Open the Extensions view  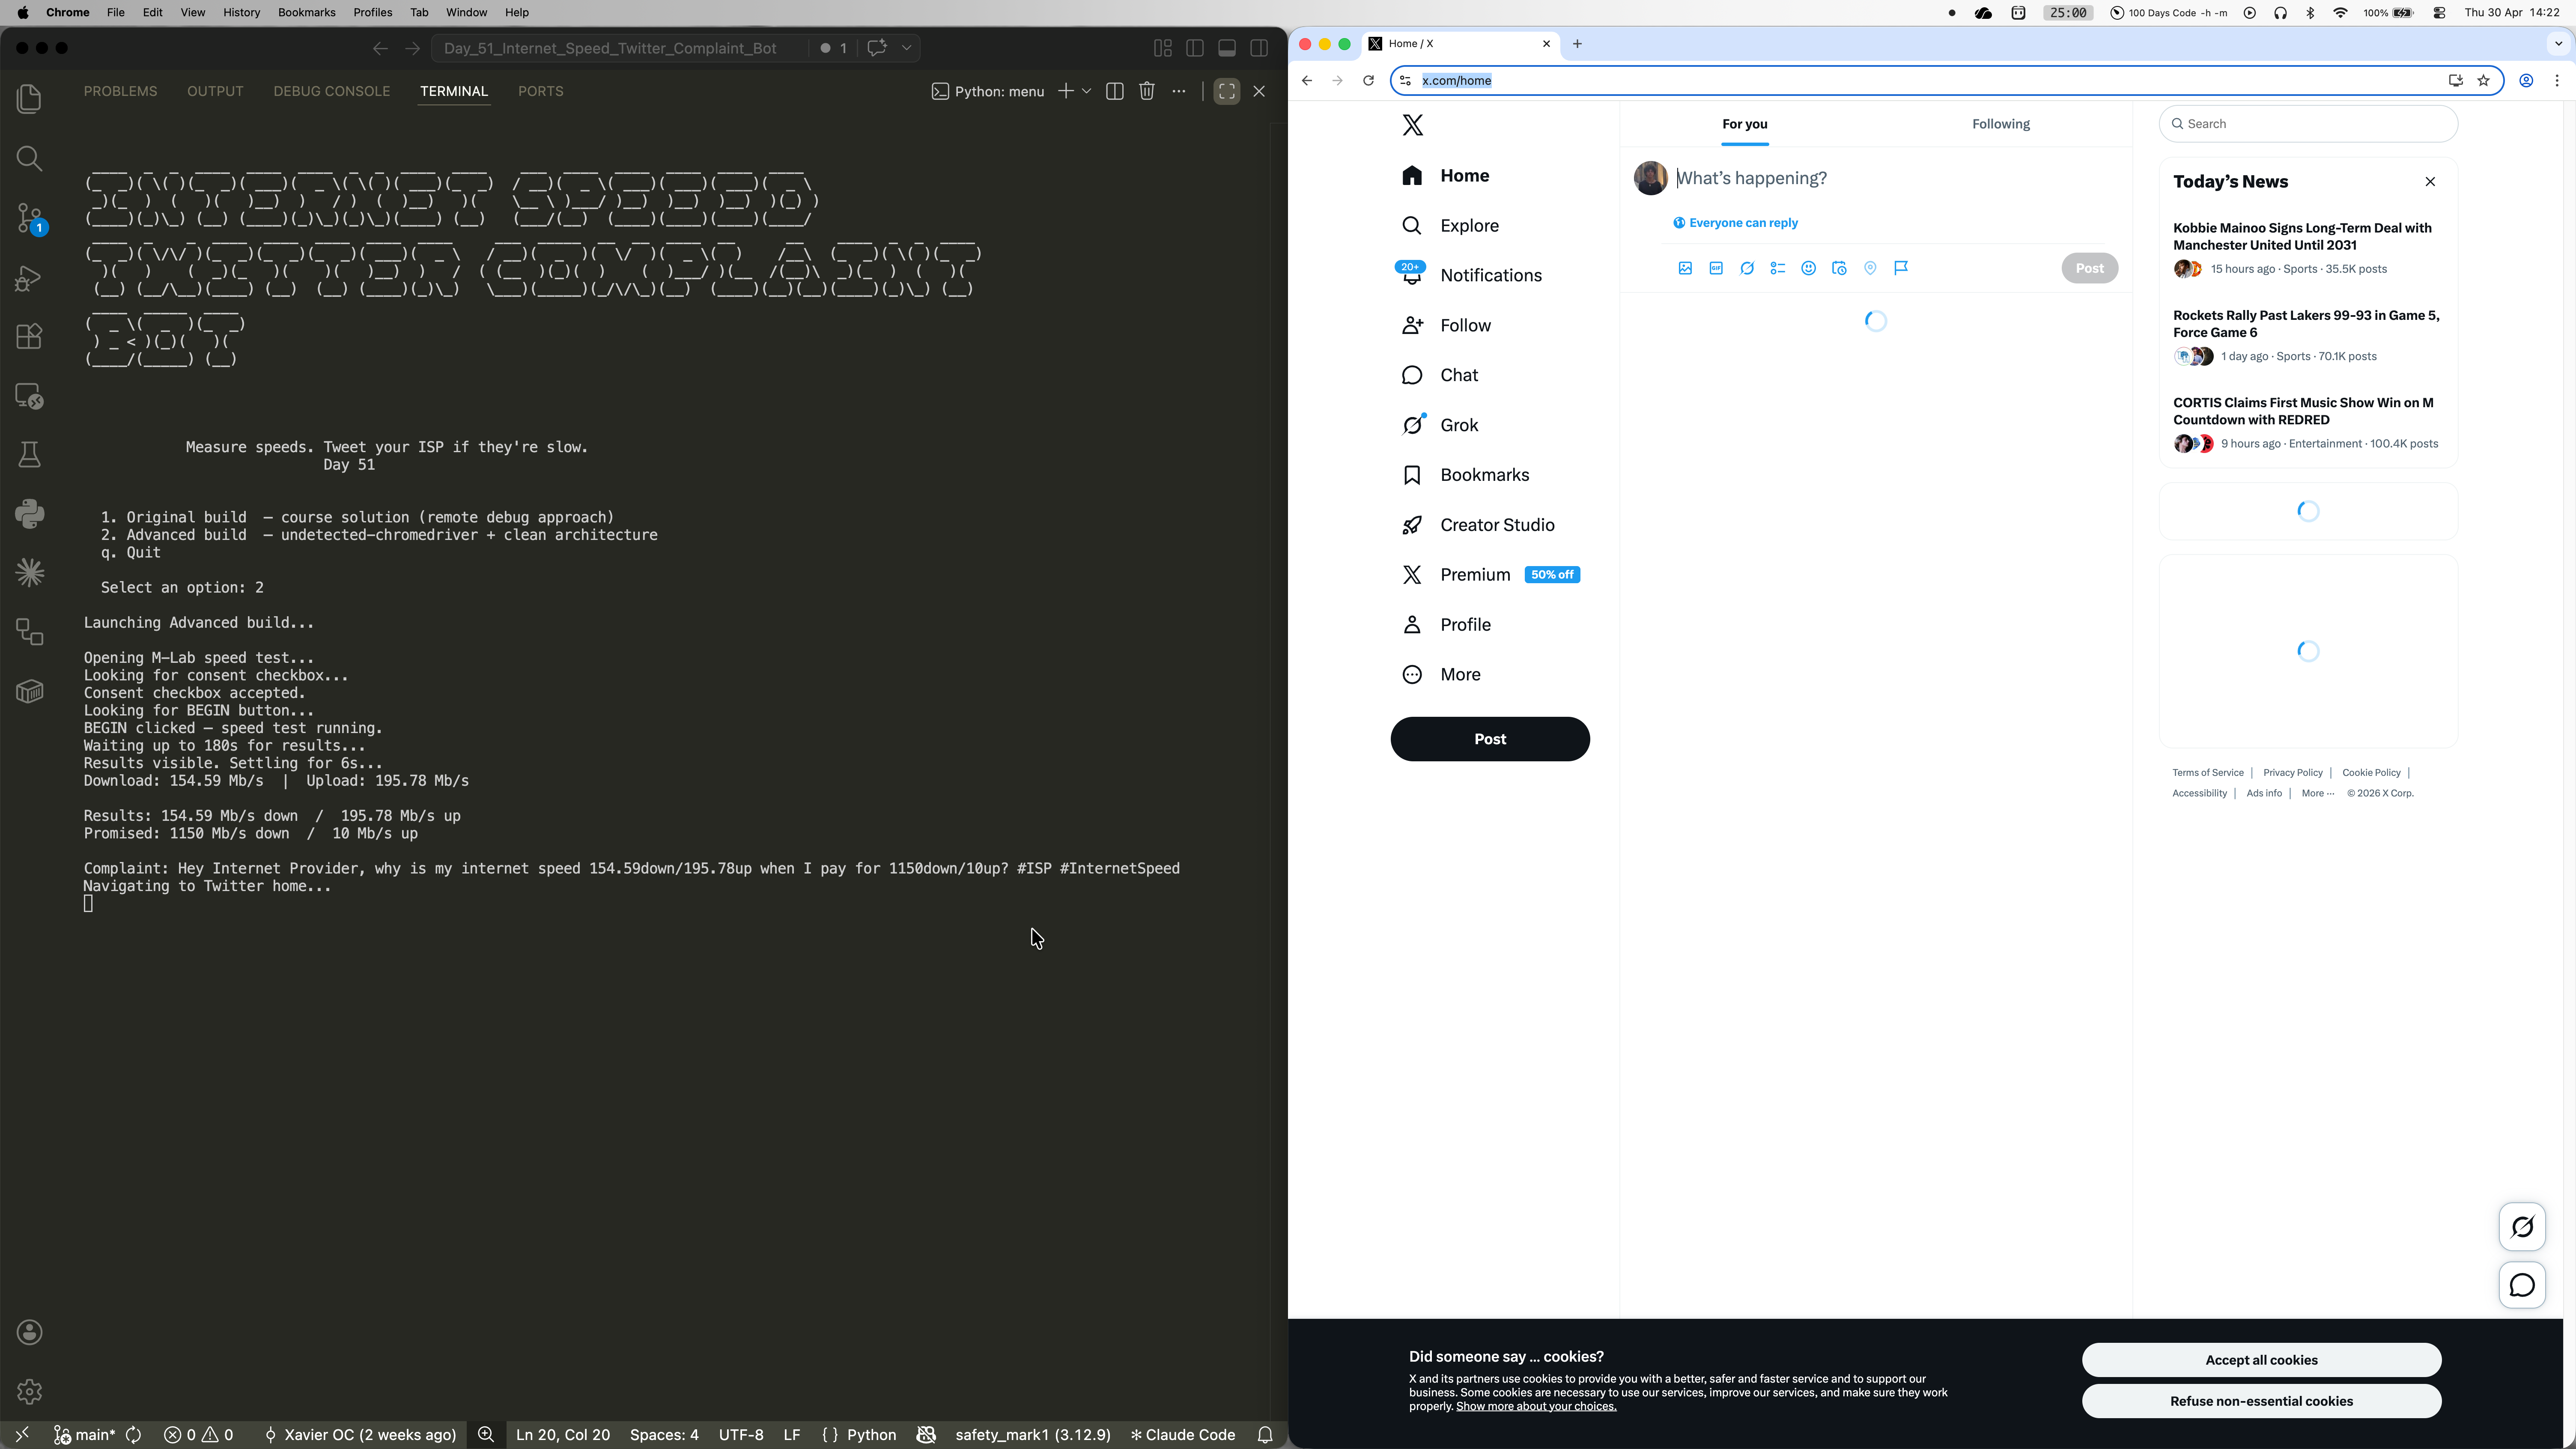pyautogui.click(x=29, y=336)
